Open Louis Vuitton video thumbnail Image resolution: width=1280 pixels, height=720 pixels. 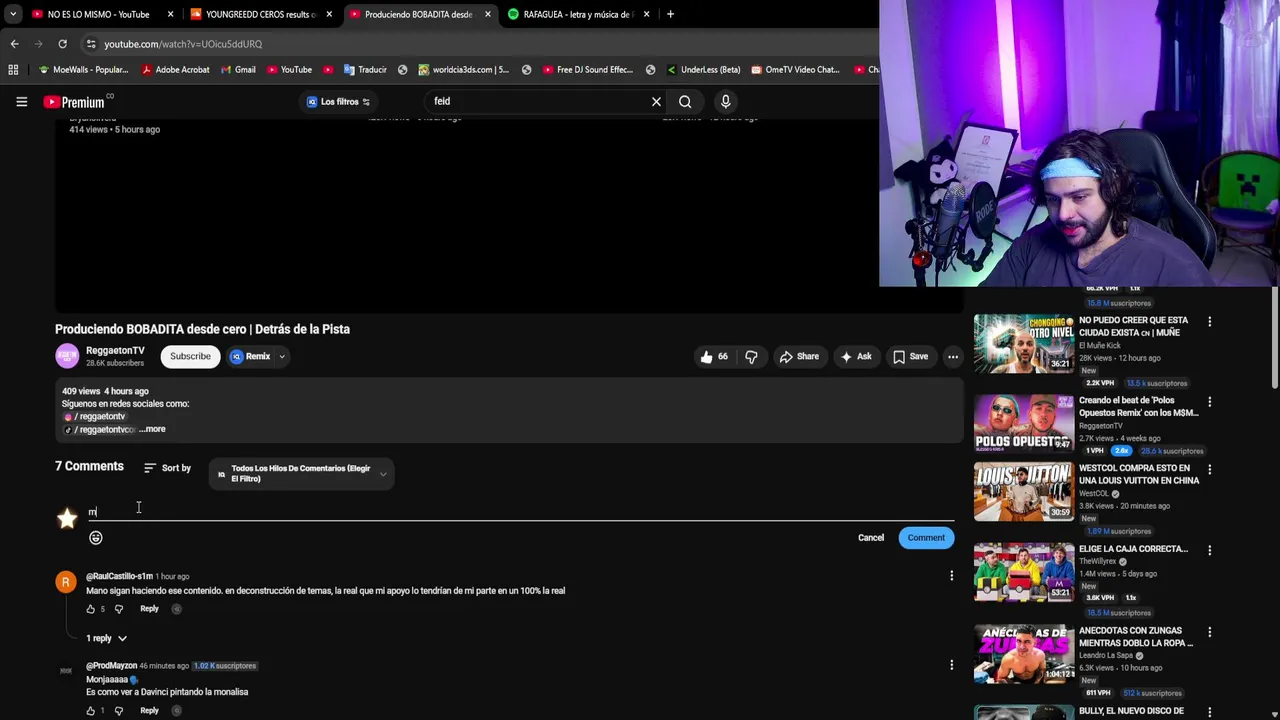(x=1024, y=491)
